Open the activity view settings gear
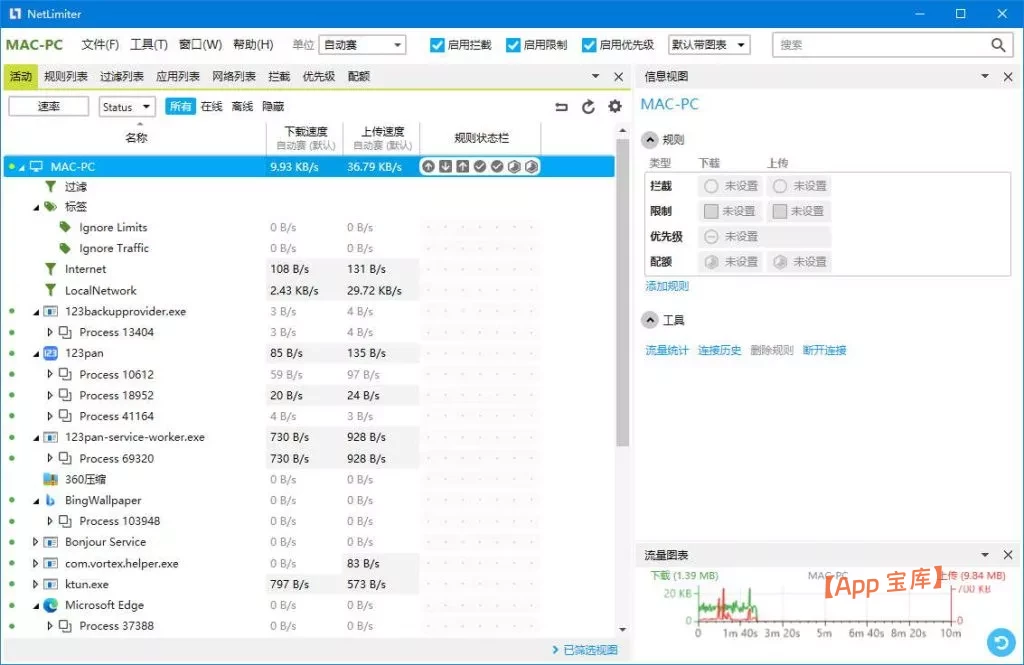The width and height of the screenshot is (1024, 665). click(615, 106)
